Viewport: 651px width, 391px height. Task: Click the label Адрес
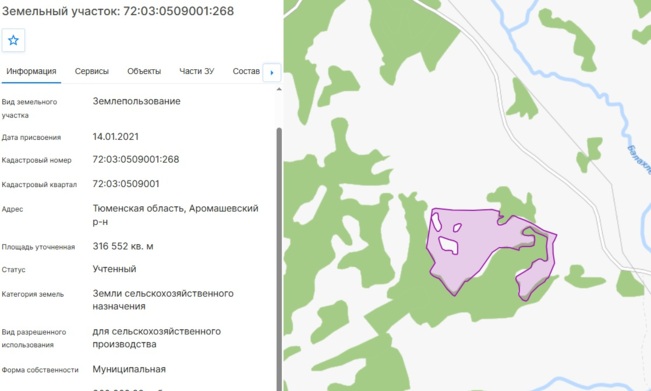coord(12,209)
